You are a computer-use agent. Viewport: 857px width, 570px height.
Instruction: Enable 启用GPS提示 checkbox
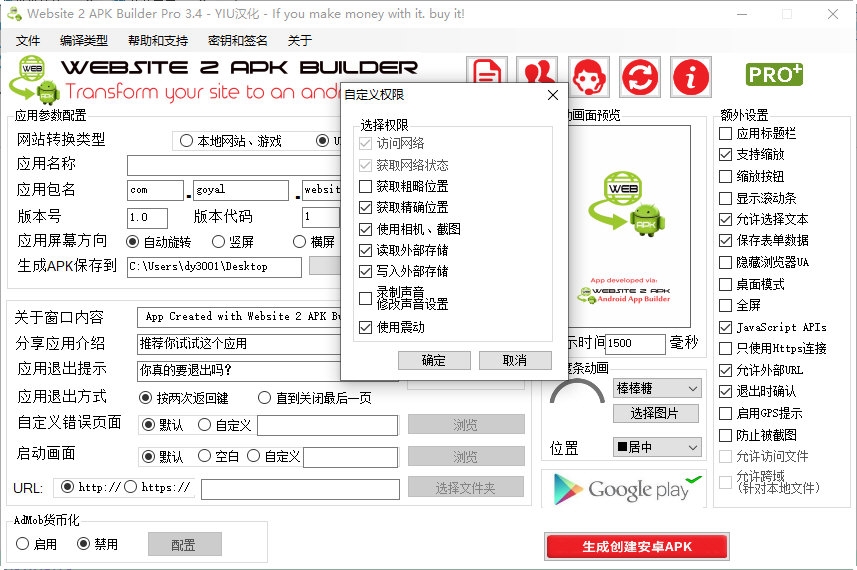pyautogui.click(x=725, y=413)
